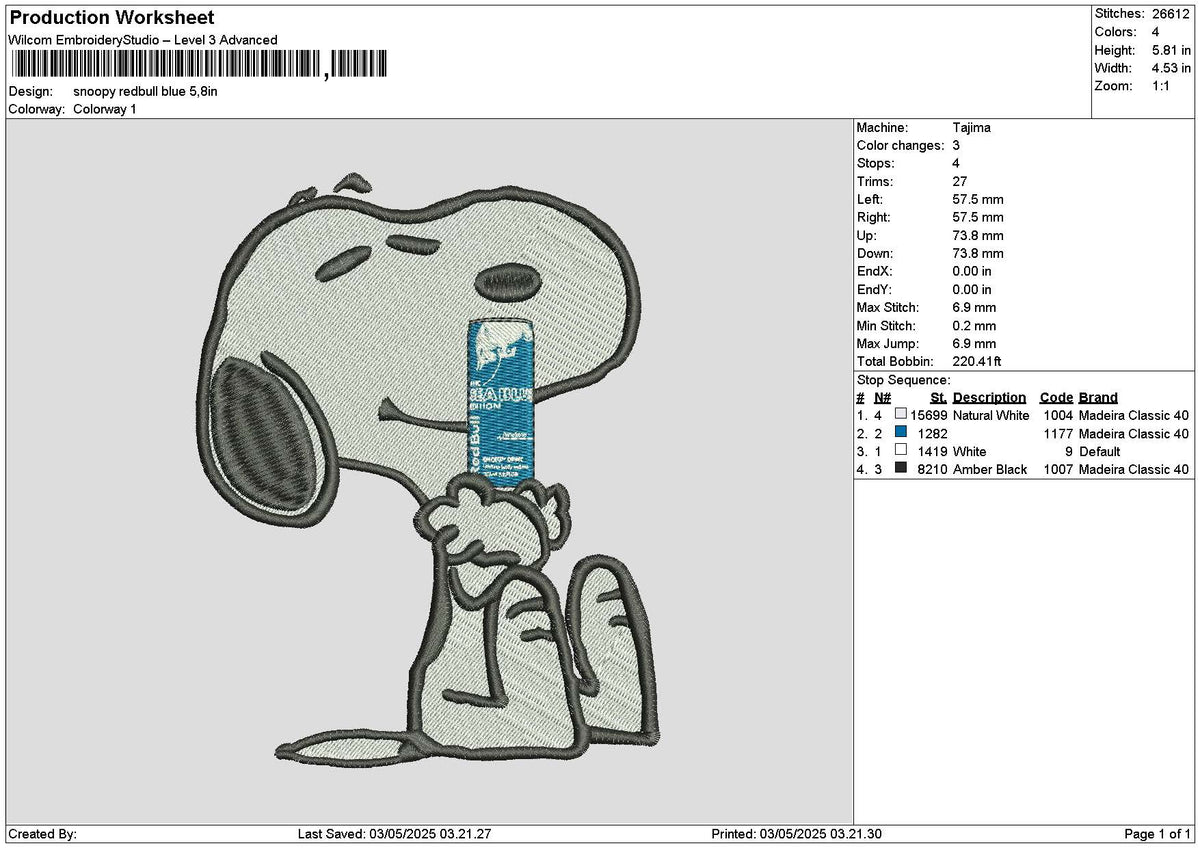Select the Colors count value 4

click(1156, 32)
